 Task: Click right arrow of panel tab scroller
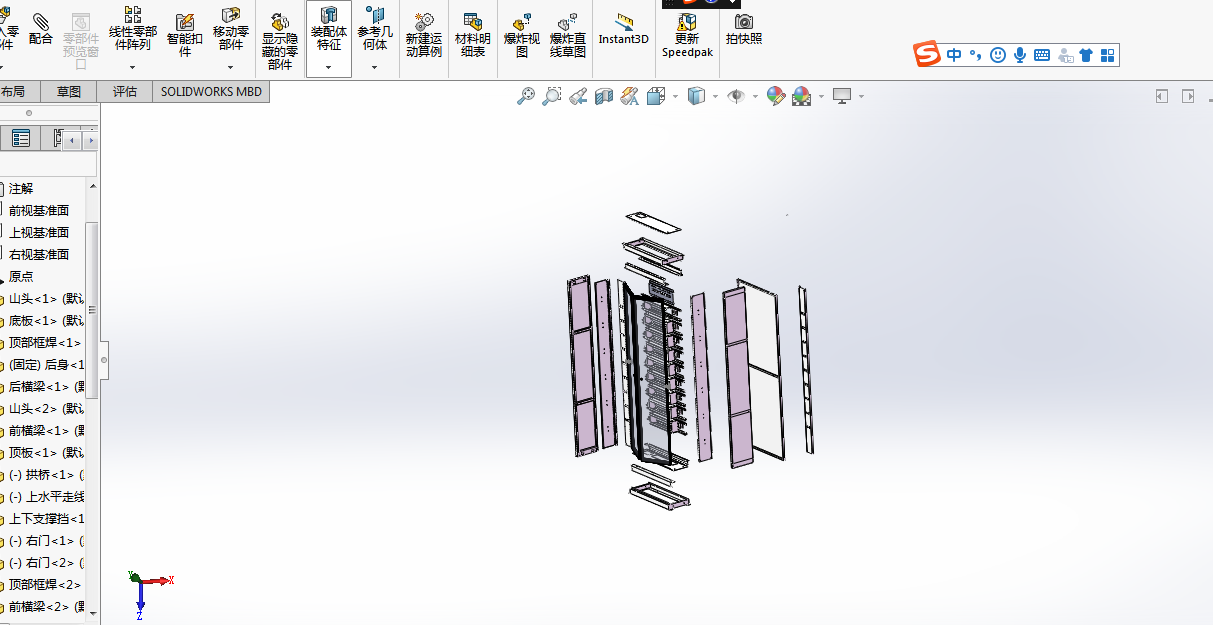tap(90, 140)
